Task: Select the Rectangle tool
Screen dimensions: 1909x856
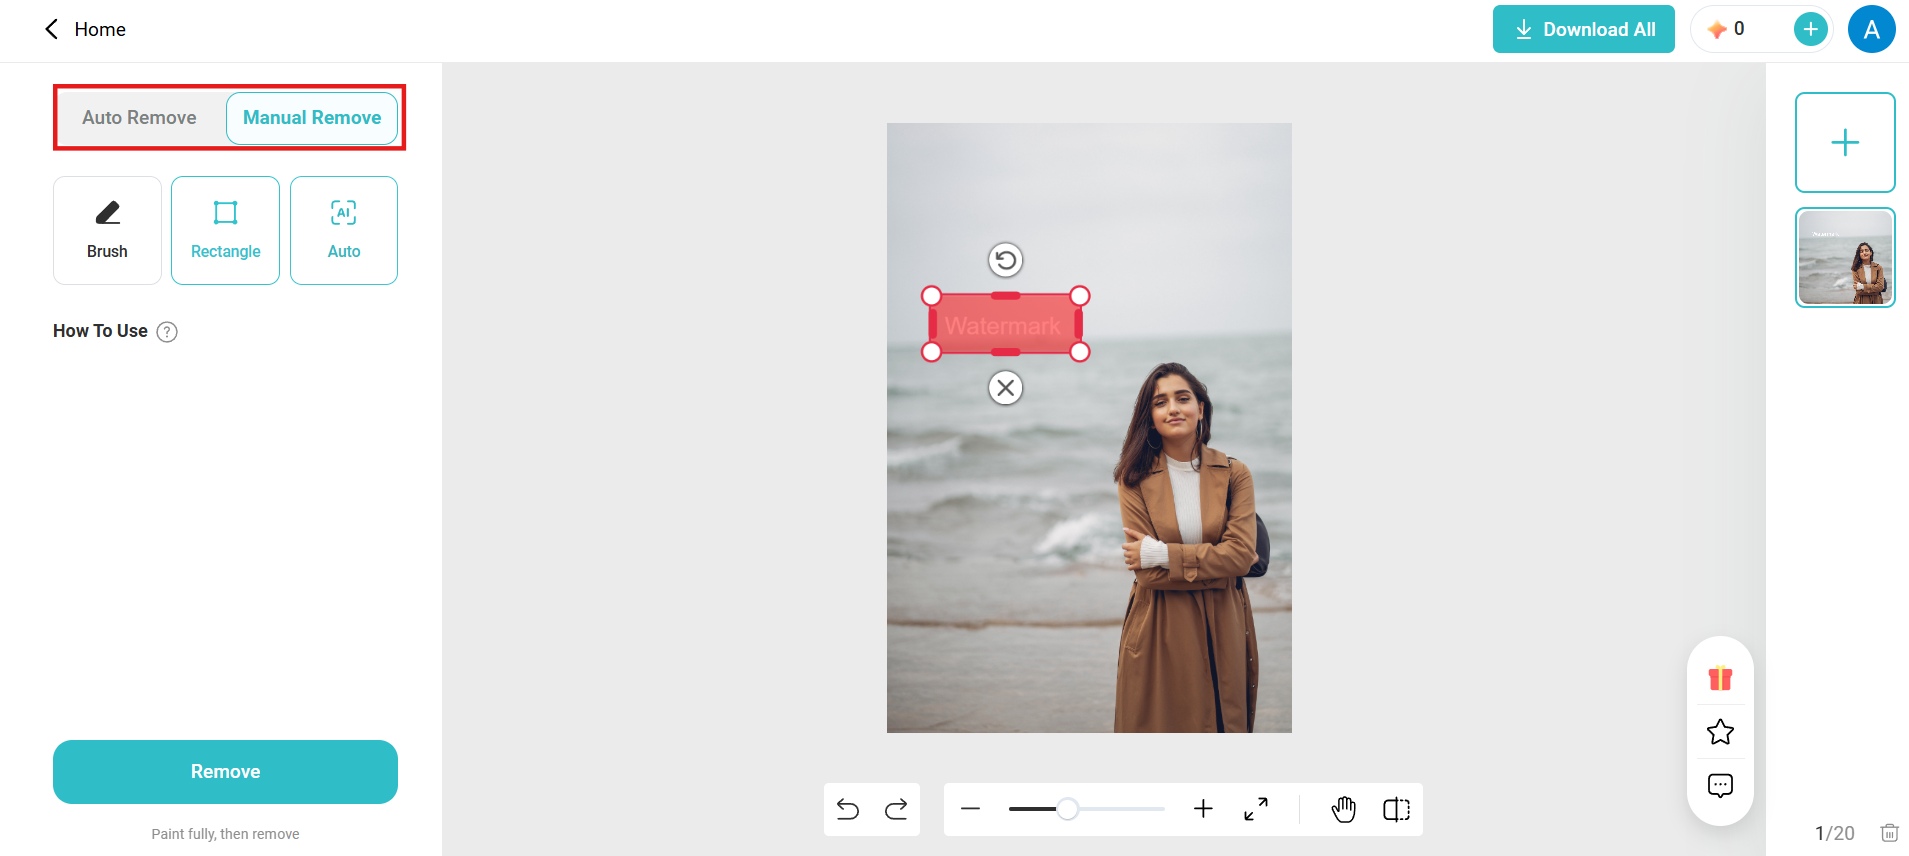Action: 225,230
